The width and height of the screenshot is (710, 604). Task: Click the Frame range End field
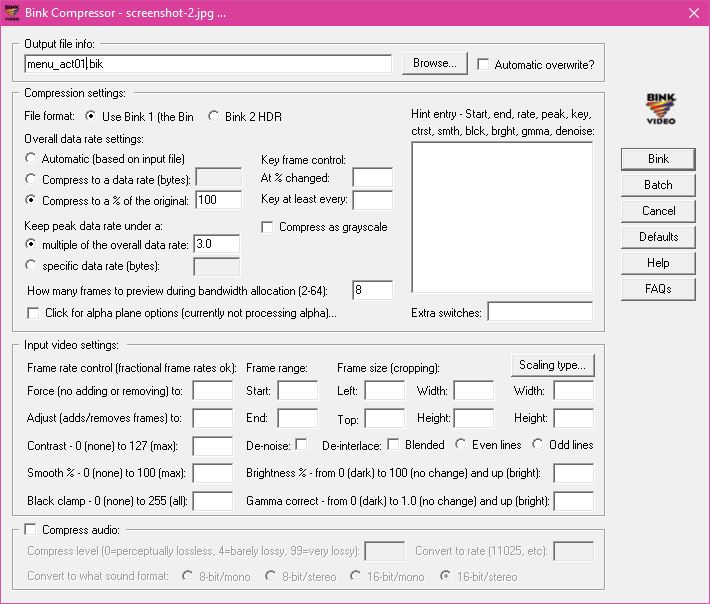click(297, 418)
